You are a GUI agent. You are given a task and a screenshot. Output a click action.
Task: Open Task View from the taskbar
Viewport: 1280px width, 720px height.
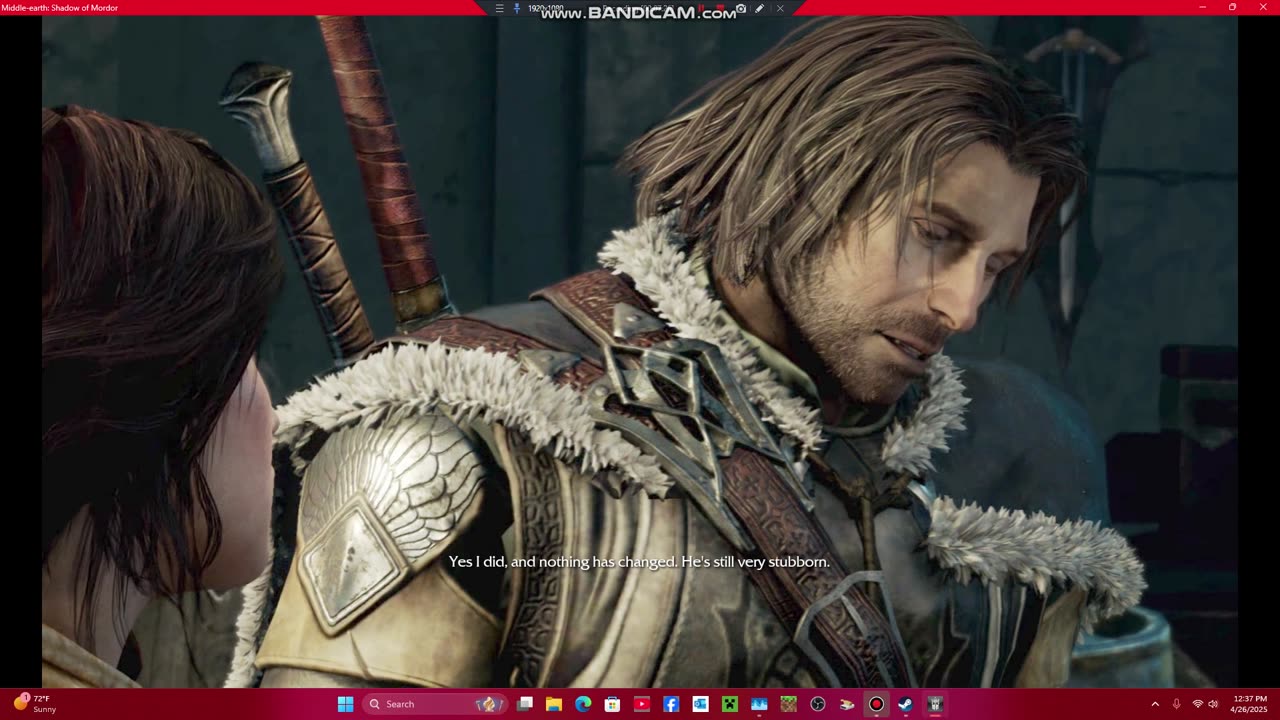tap(525, 704)
